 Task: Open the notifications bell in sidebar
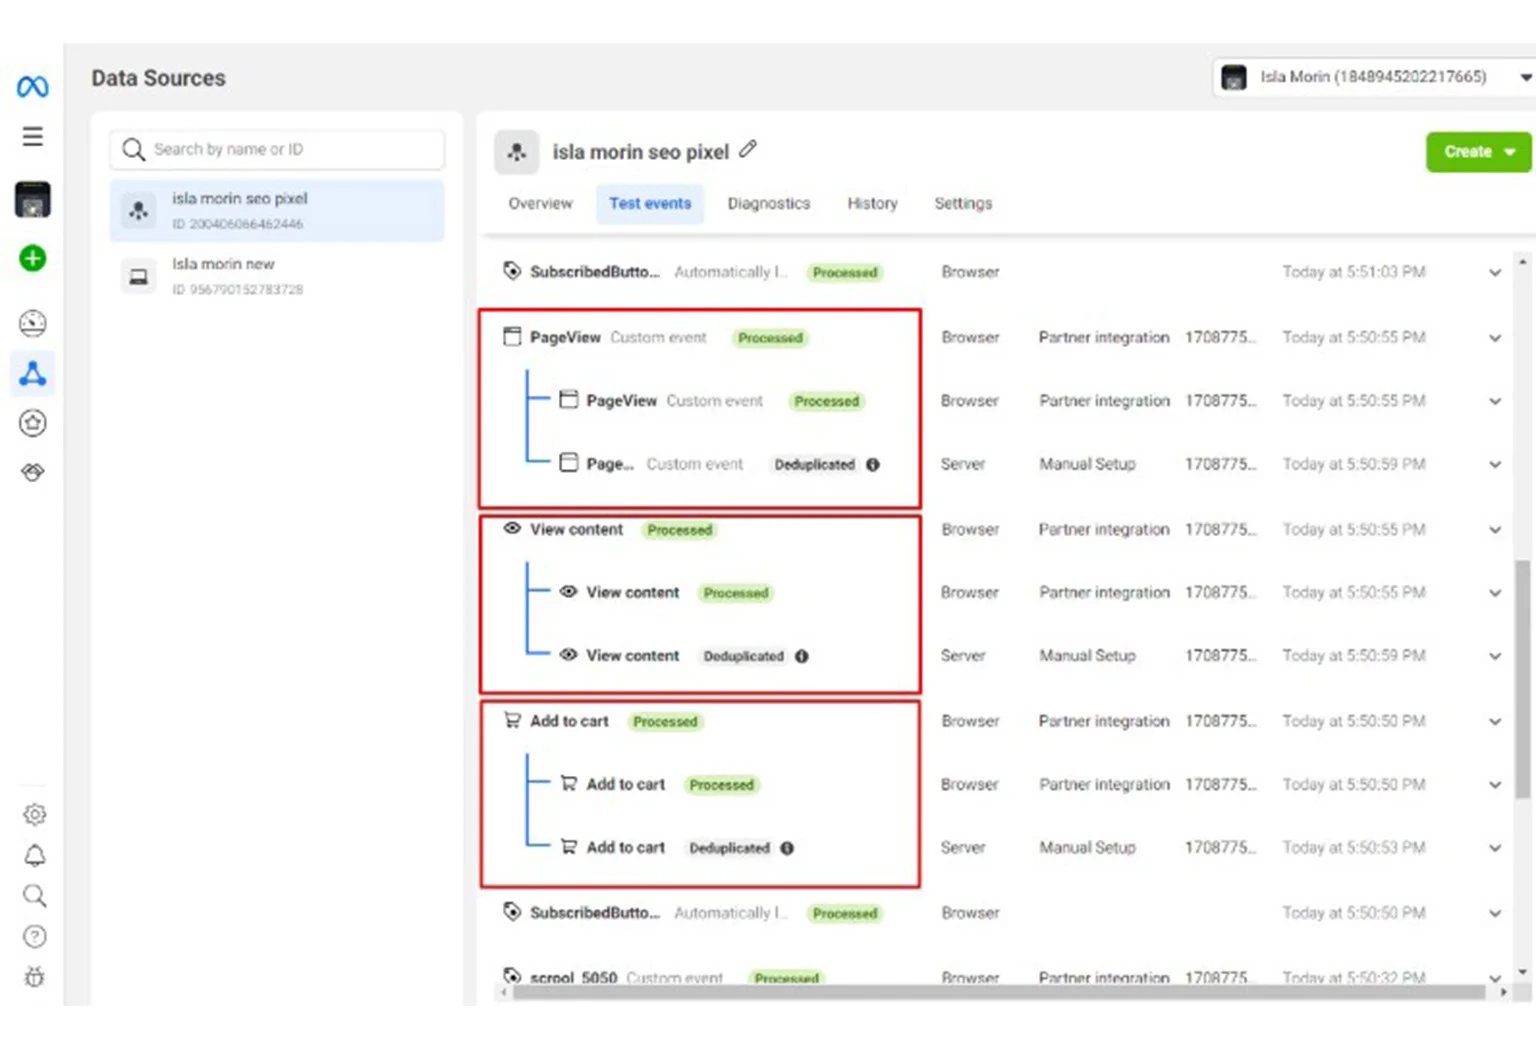(34, 855)
